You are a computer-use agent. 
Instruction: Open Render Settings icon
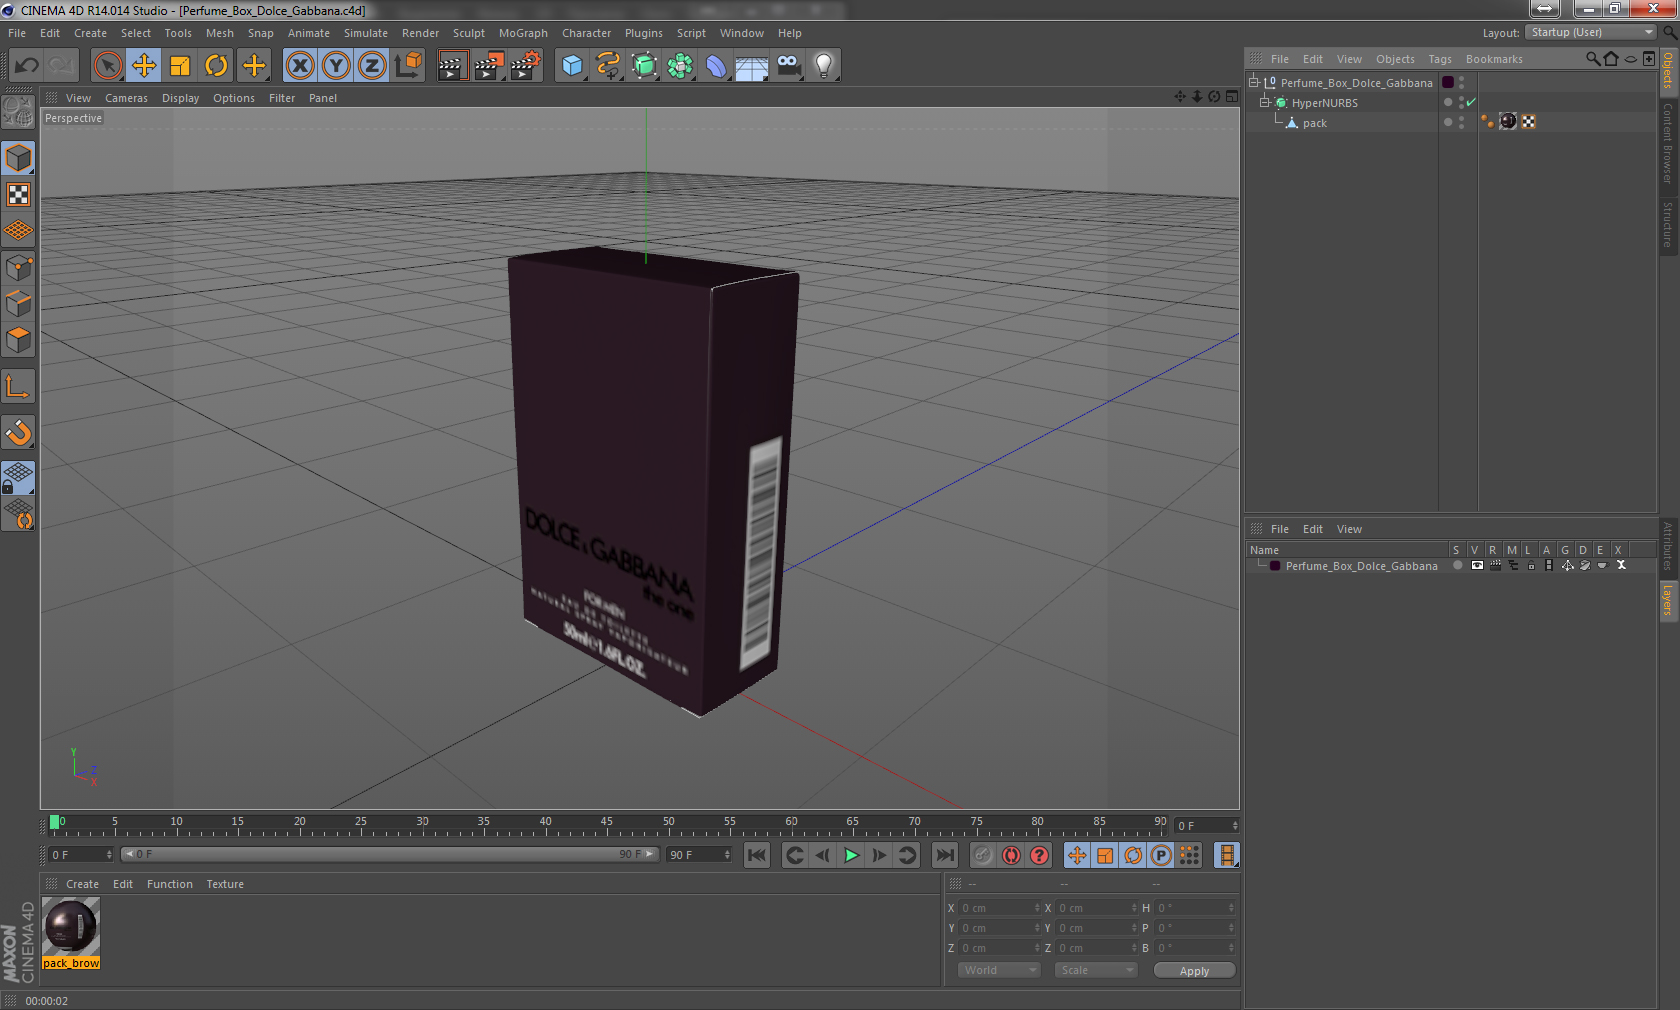point(525,66)
